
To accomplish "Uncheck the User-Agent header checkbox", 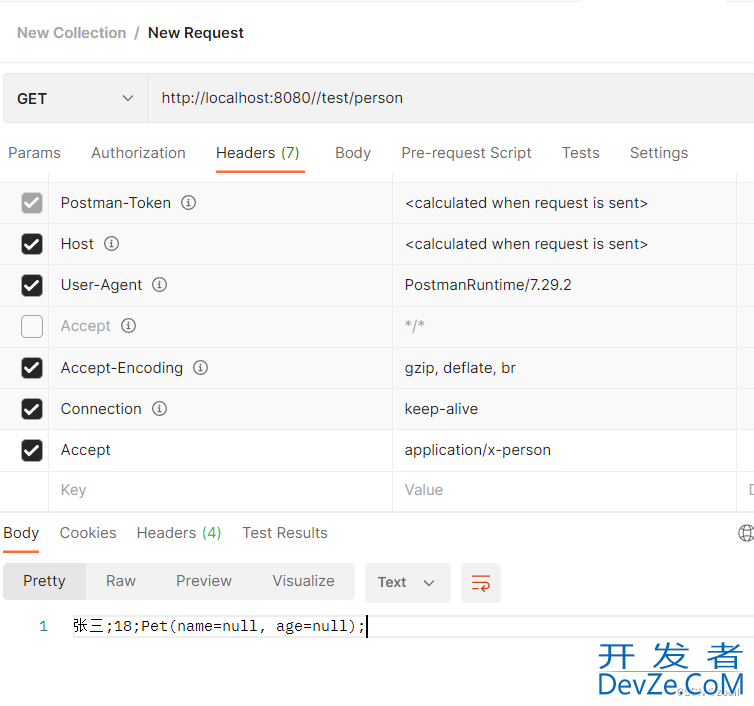I will coord(32,285).
